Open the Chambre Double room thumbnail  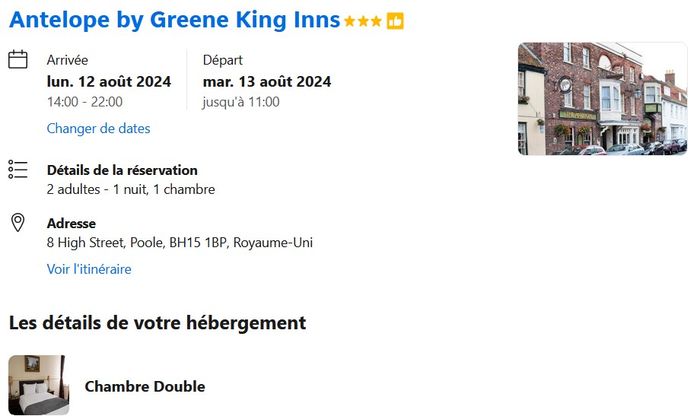(x=38, y=384)
